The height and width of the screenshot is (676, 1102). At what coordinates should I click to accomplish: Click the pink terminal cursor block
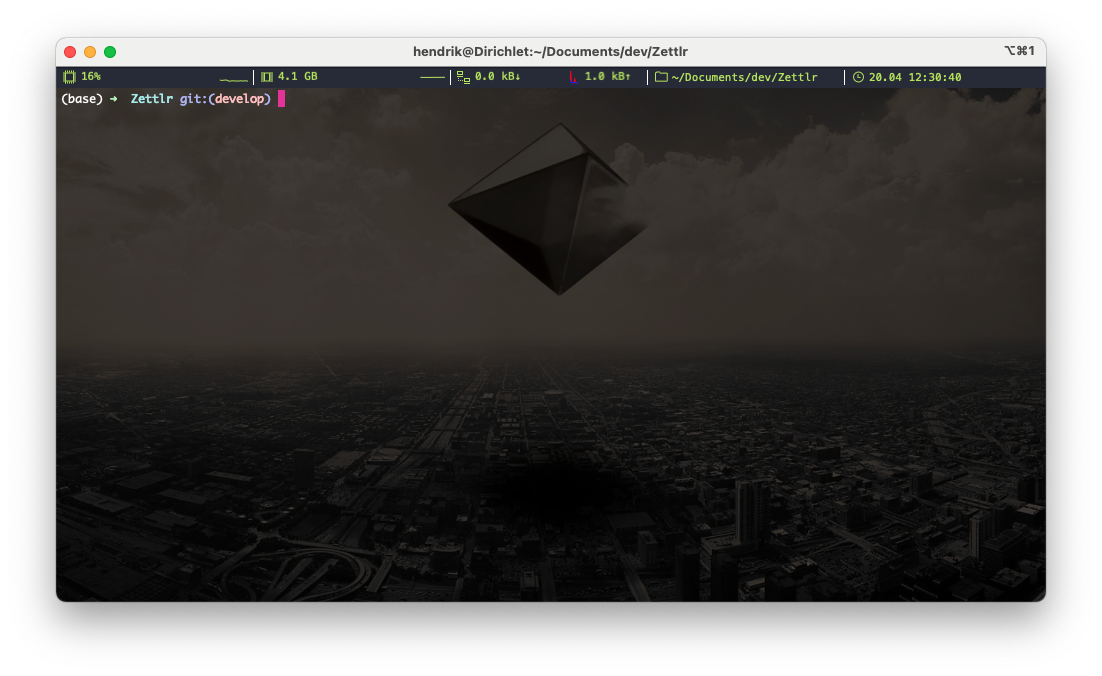coord(281,98)
